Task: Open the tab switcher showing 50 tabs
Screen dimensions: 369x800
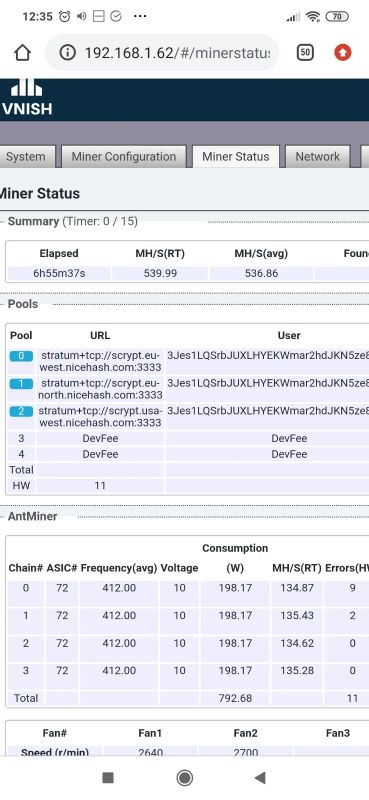Action: click(x=305, y=52)
